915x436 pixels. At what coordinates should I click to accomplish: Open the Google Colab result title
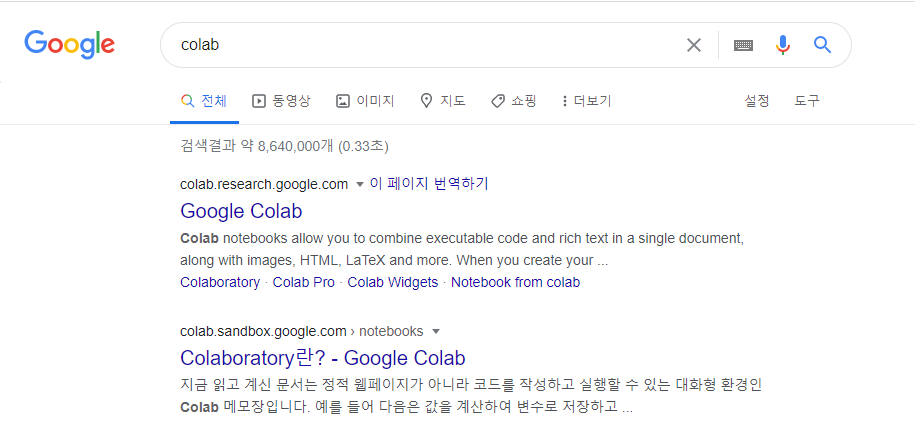[x=241, y=211]
